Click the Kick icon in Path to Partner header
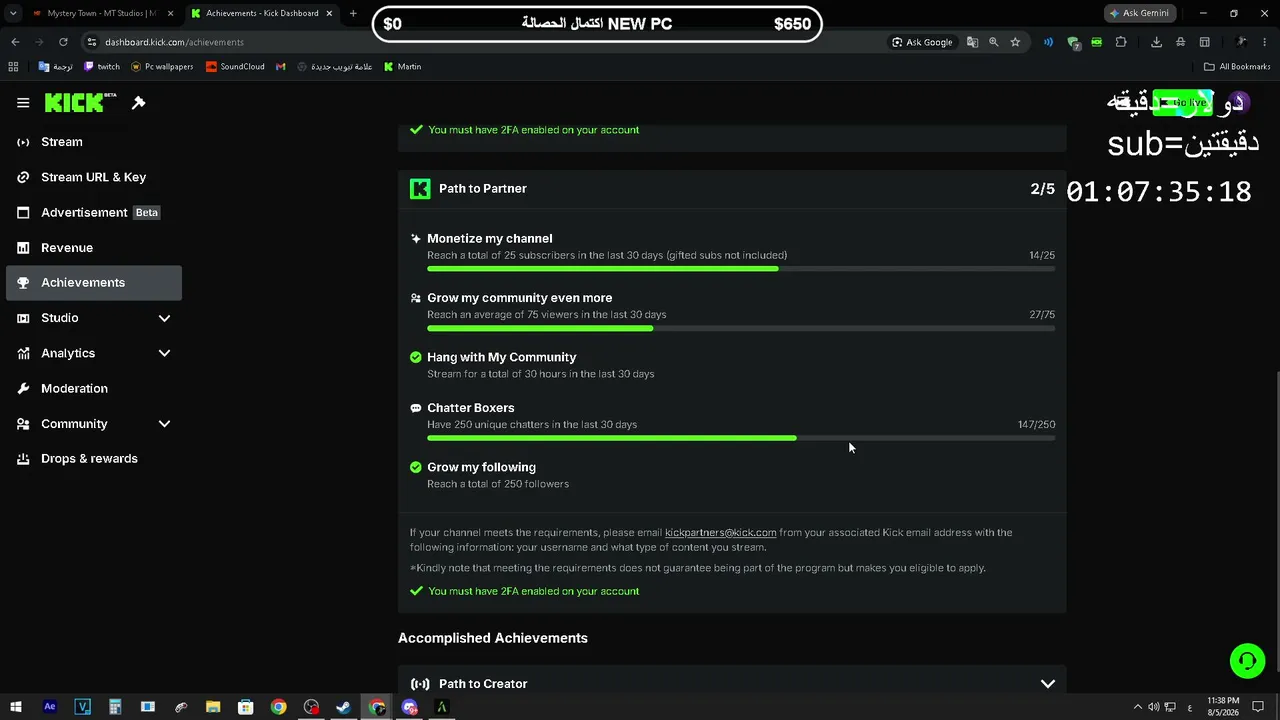The height and width of the screenshot is (720, 1280). coord(420,189)
